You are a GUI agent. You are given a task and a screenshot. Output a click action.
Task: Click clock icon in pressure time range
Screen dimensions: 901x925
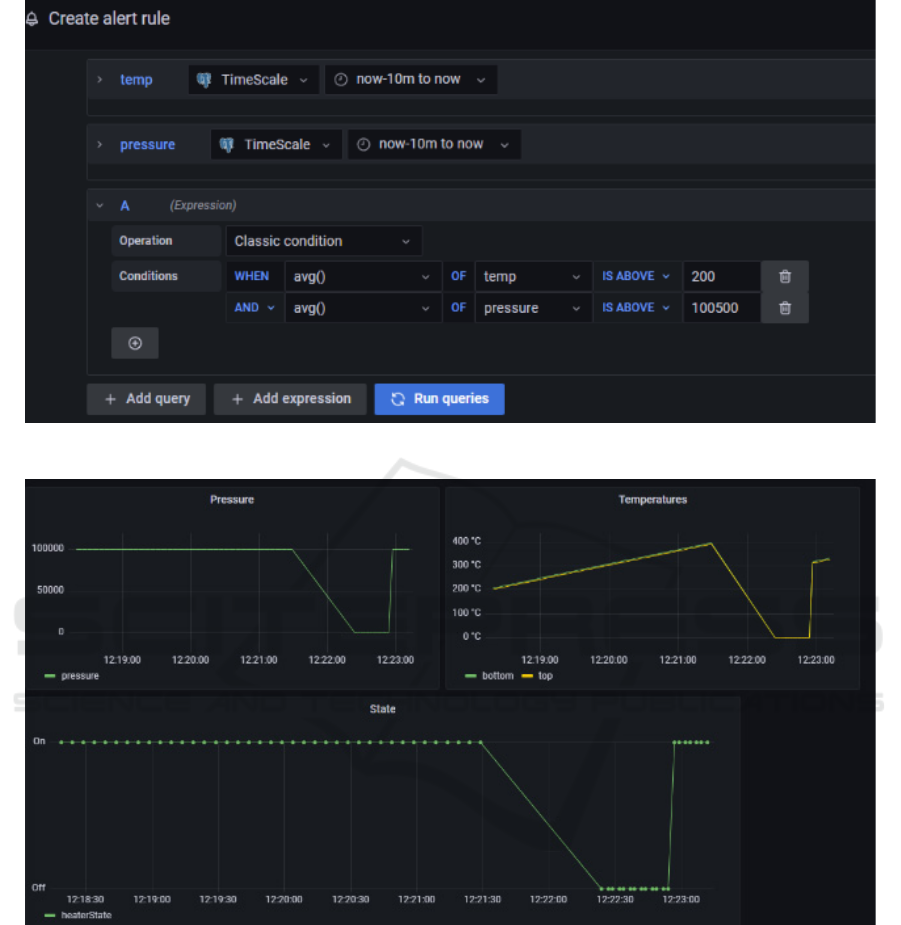point(363,145)
